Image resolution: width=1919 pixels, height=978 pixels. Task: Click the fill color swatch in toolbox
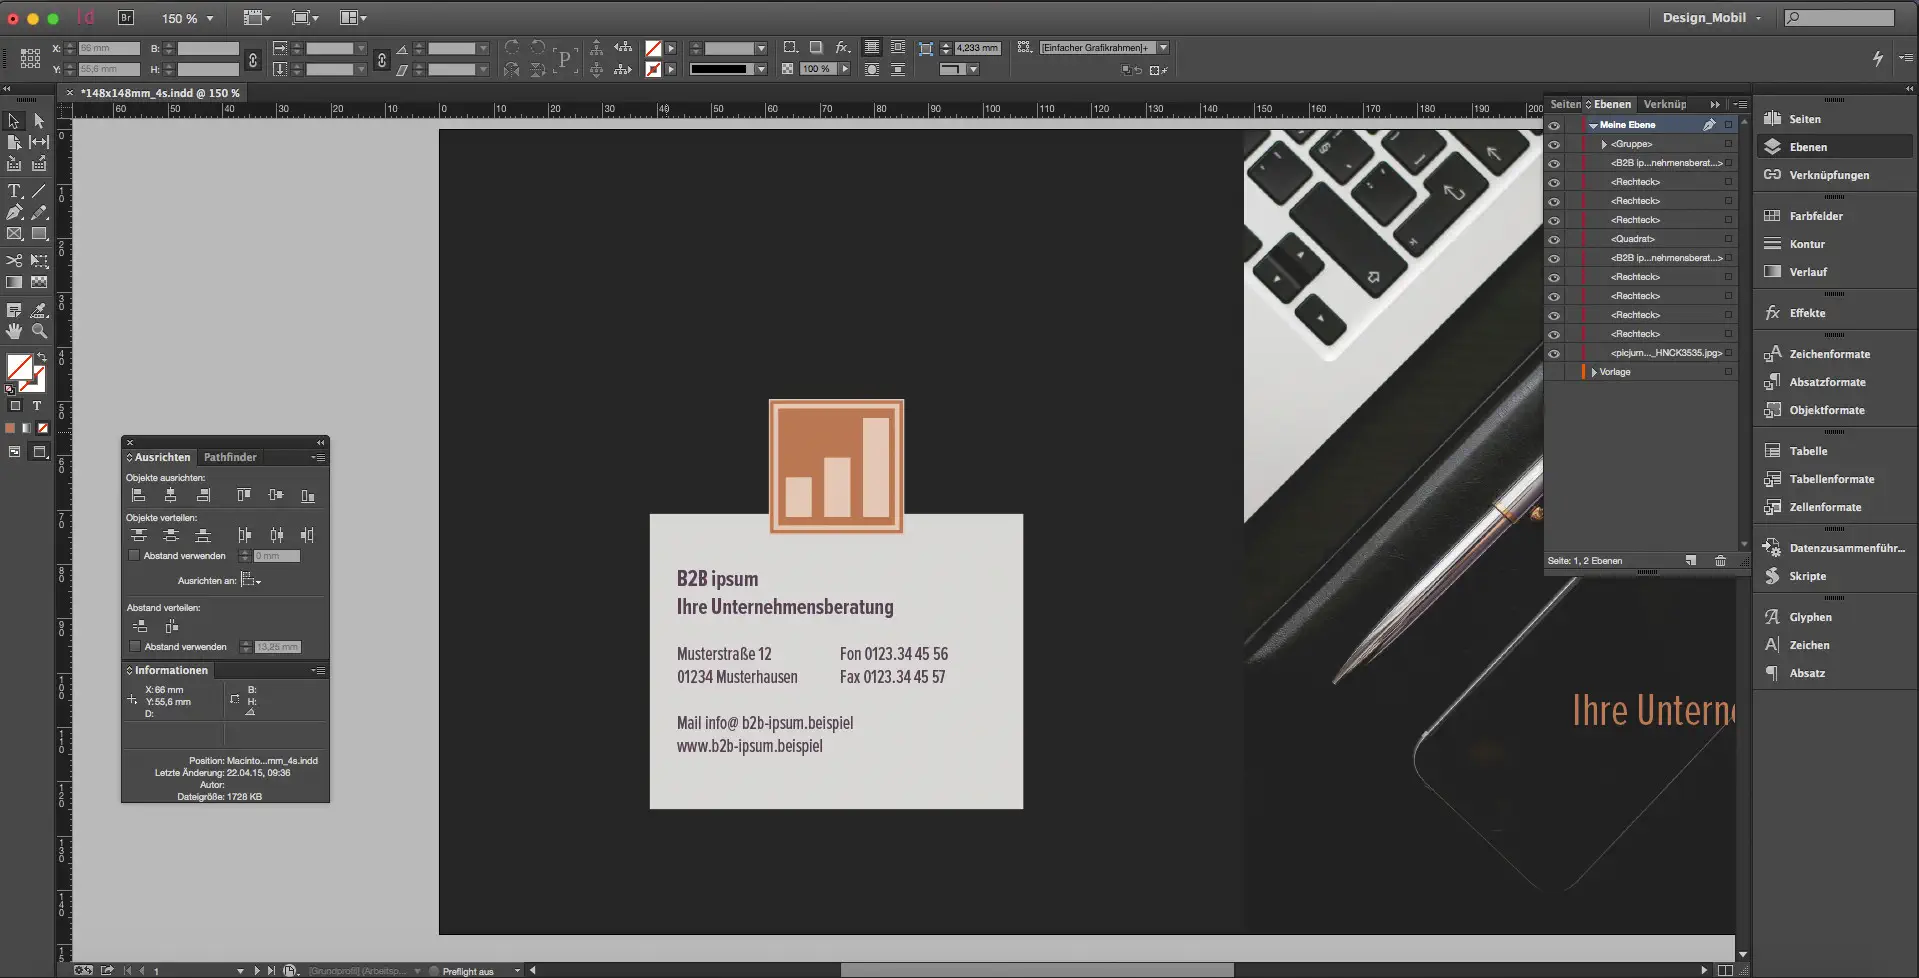pos(19,367)
